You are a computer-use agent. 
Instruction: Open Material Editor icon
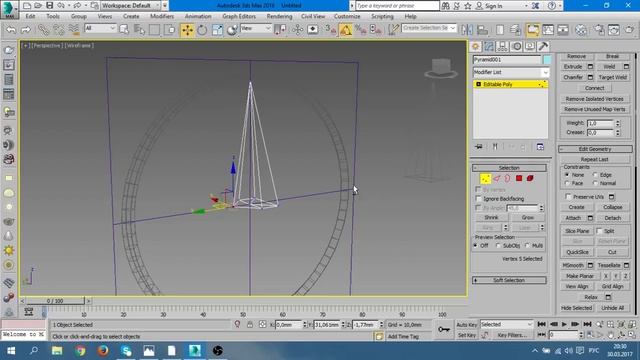tap(581, 30)
